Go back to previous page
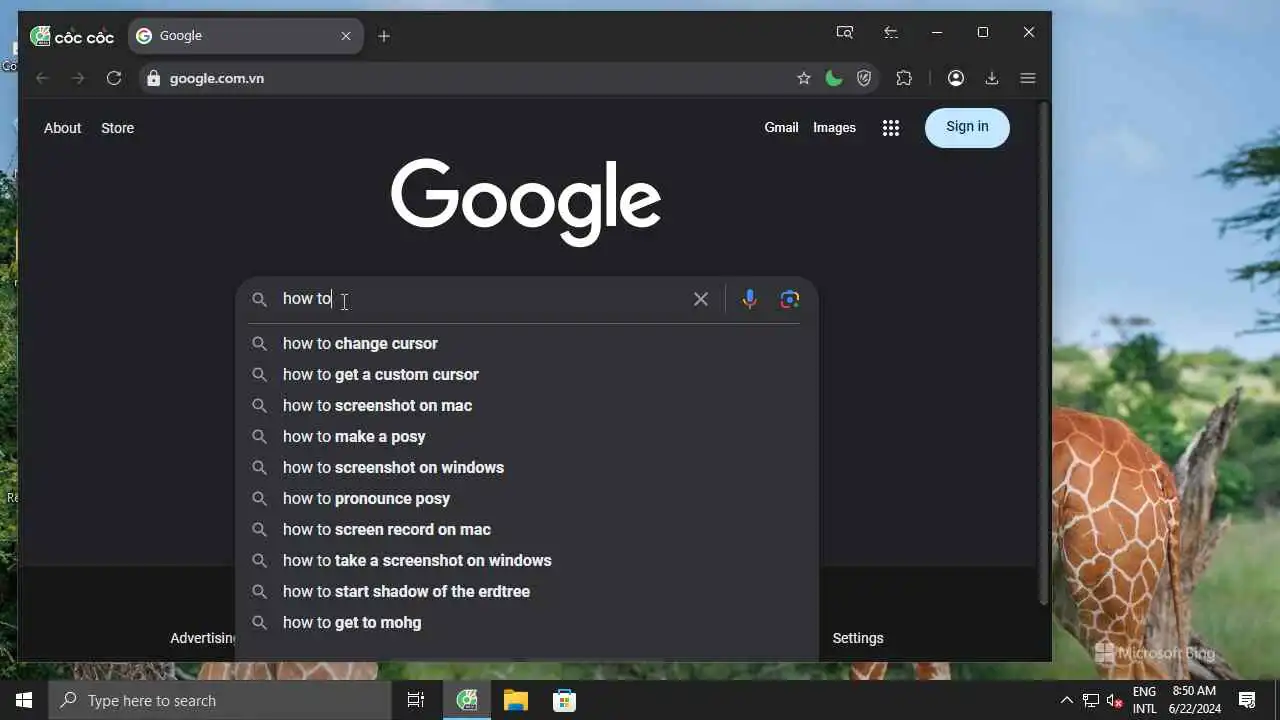This screenshot has width=1280, height=720. [42, 78]
